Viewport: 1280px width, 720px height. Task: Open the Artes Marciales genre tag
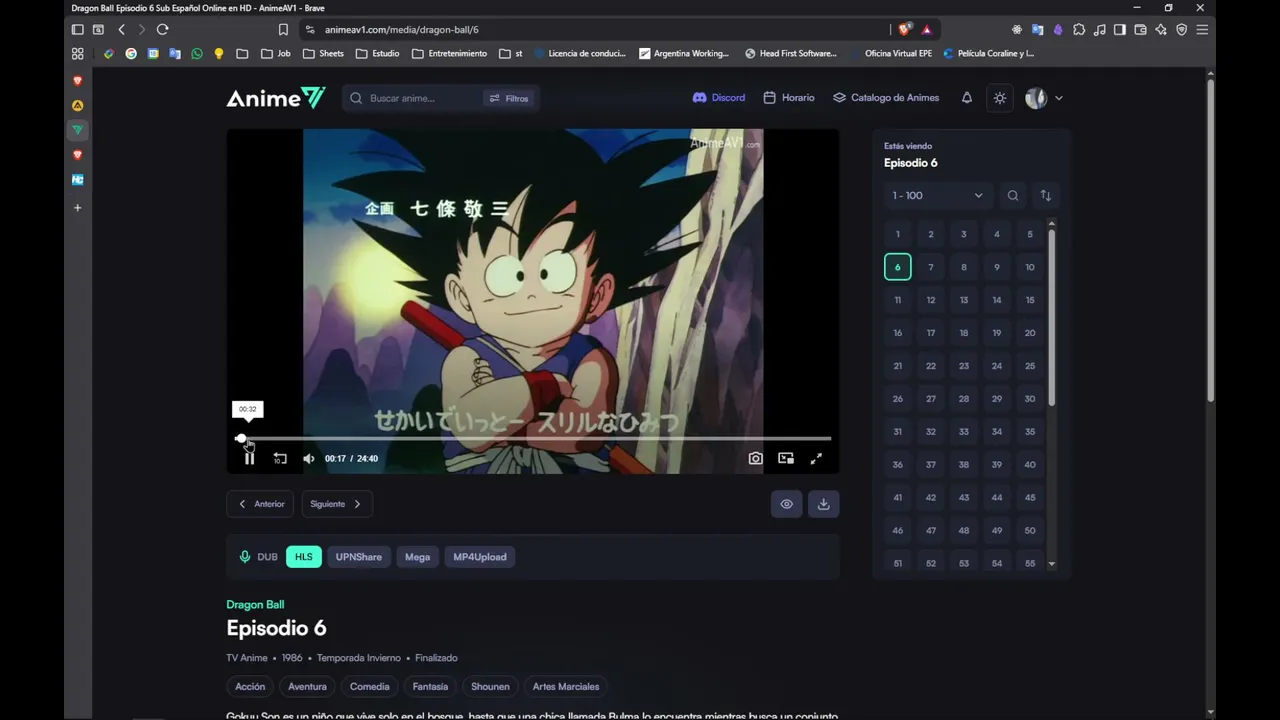566,687
